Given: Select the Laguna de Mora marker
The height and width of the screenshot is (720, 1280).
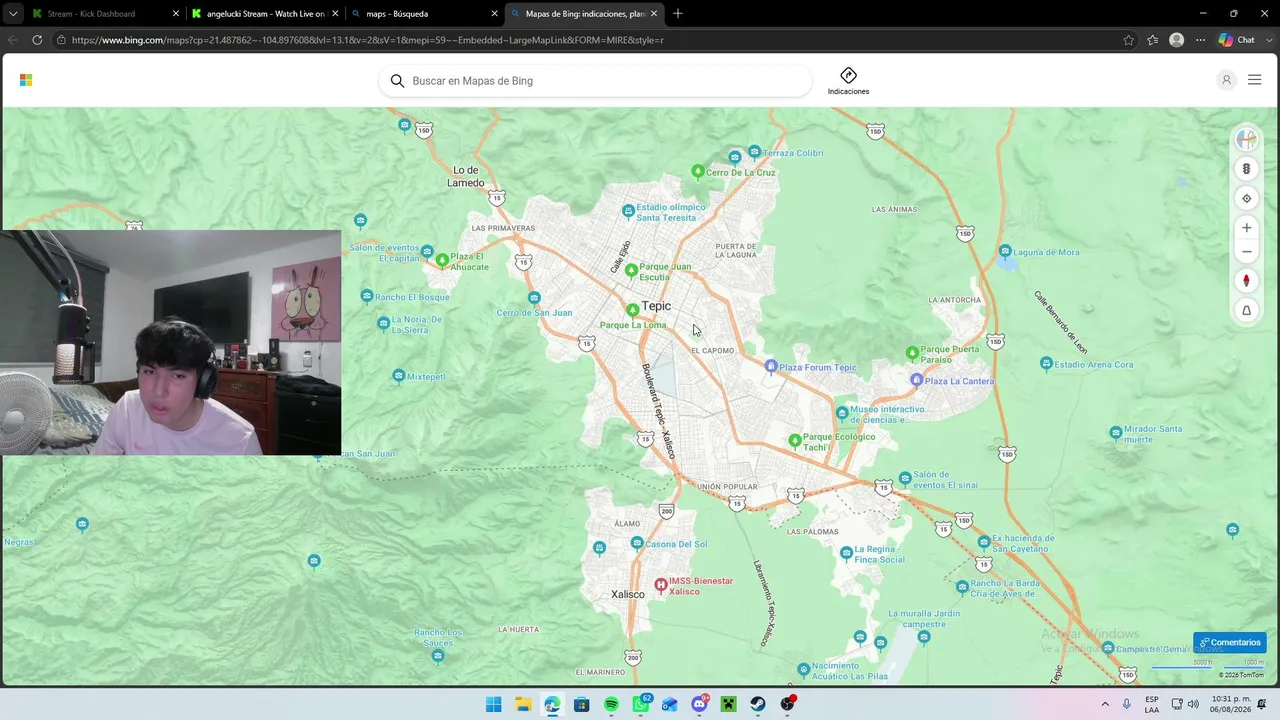Looking at the screenshot, I should click(x=1006, y=251).
